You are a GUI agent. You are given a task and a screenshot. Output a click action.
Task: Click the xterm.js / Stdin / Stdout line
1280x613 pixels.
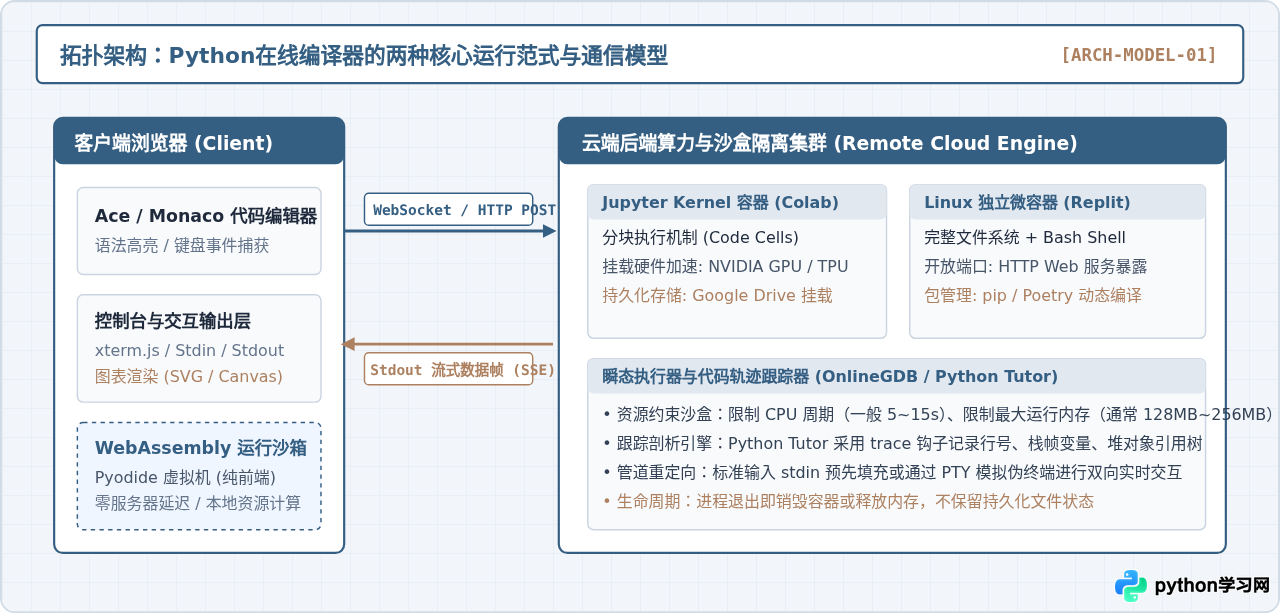[189, 350]
